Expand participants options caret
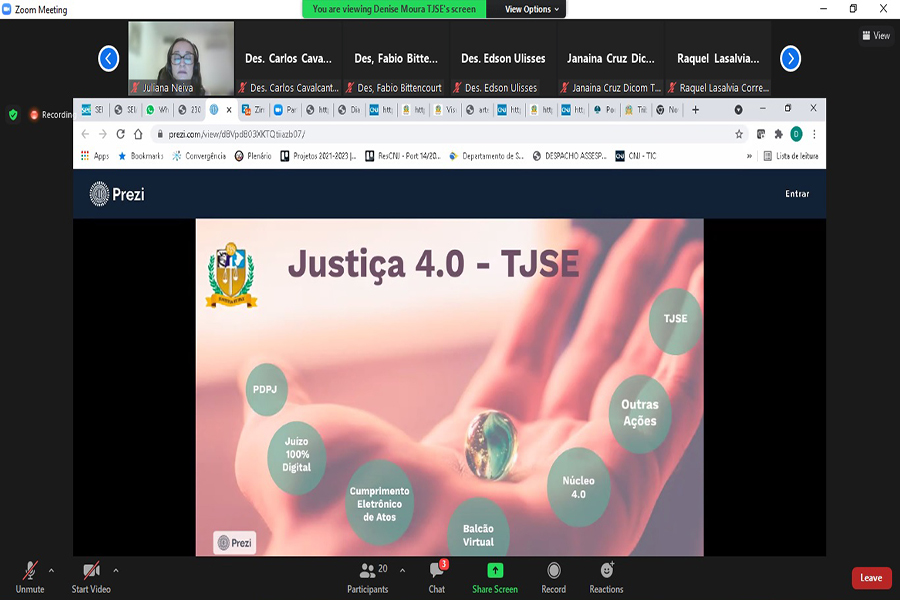 (x=402, y=570)
